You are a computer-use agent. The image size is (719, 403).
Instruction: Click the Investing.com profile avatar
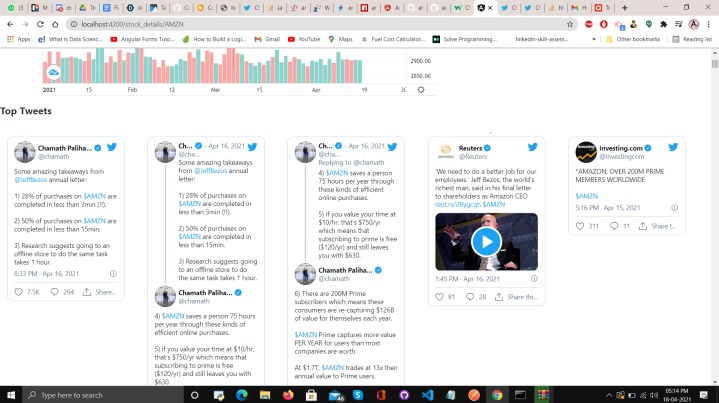(x=586, y=152)
